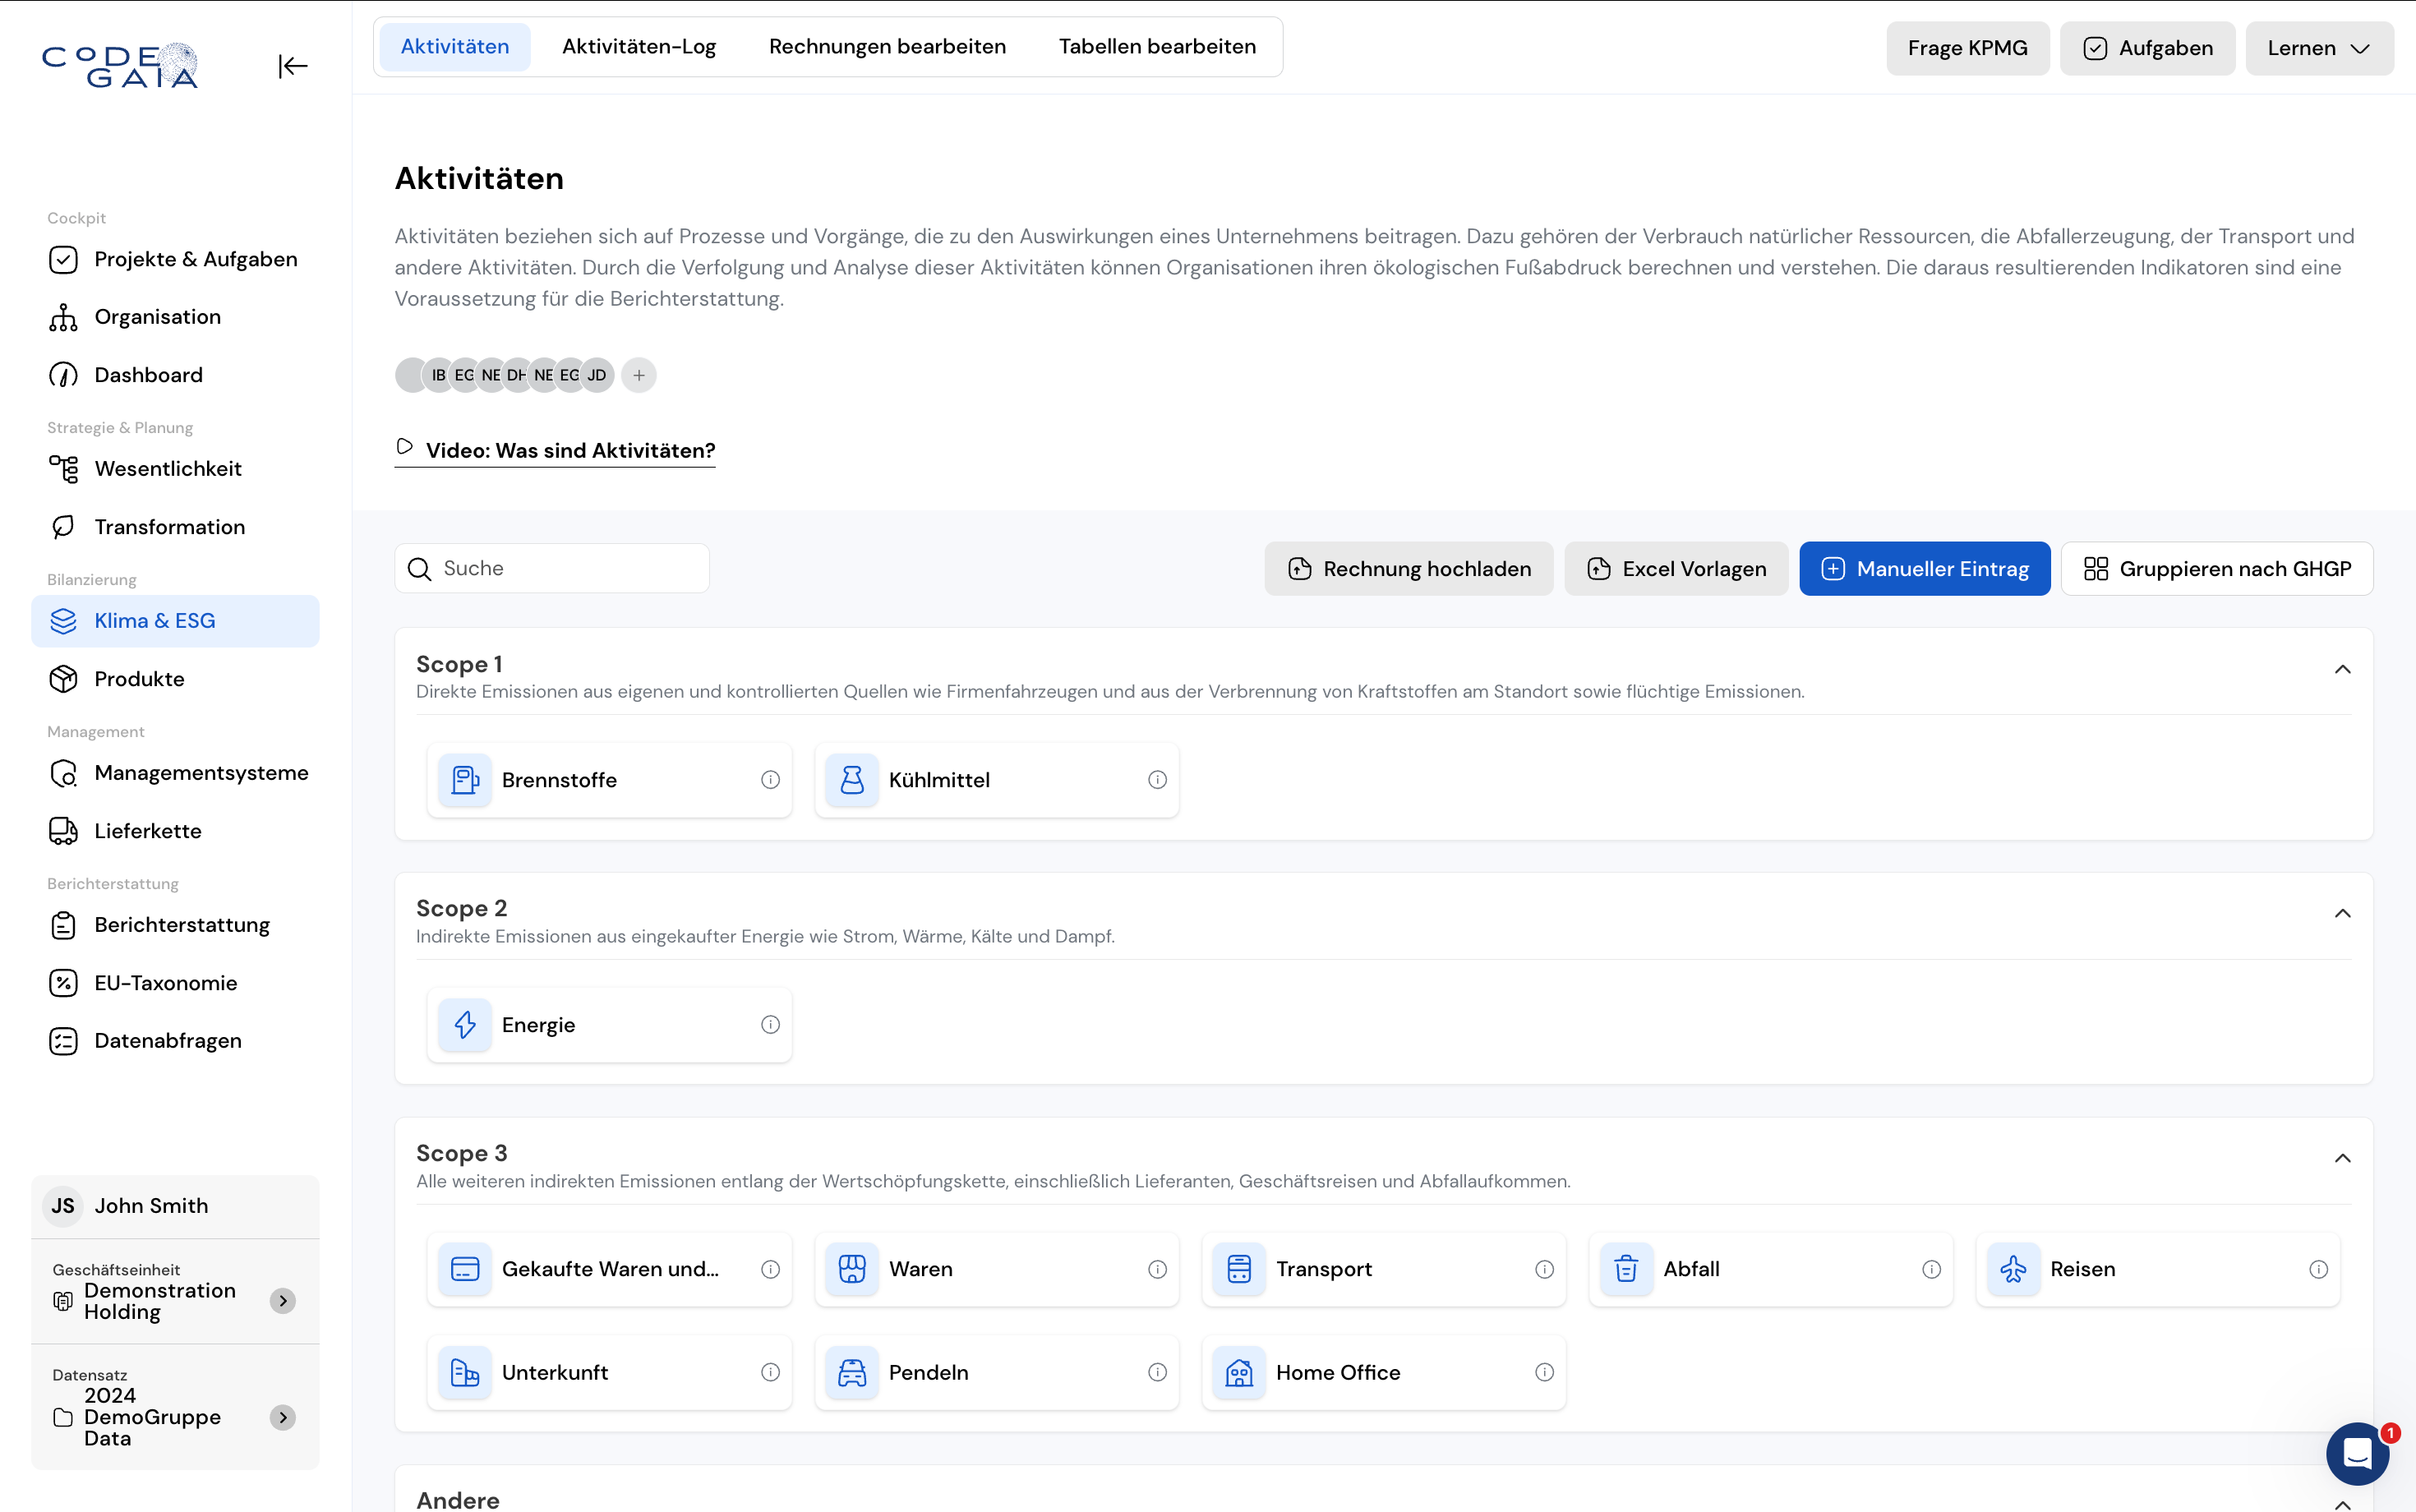2416x1512 pixels.
Task: Open the Energie lightning bolt icon
Action: tap(465, 1024)
